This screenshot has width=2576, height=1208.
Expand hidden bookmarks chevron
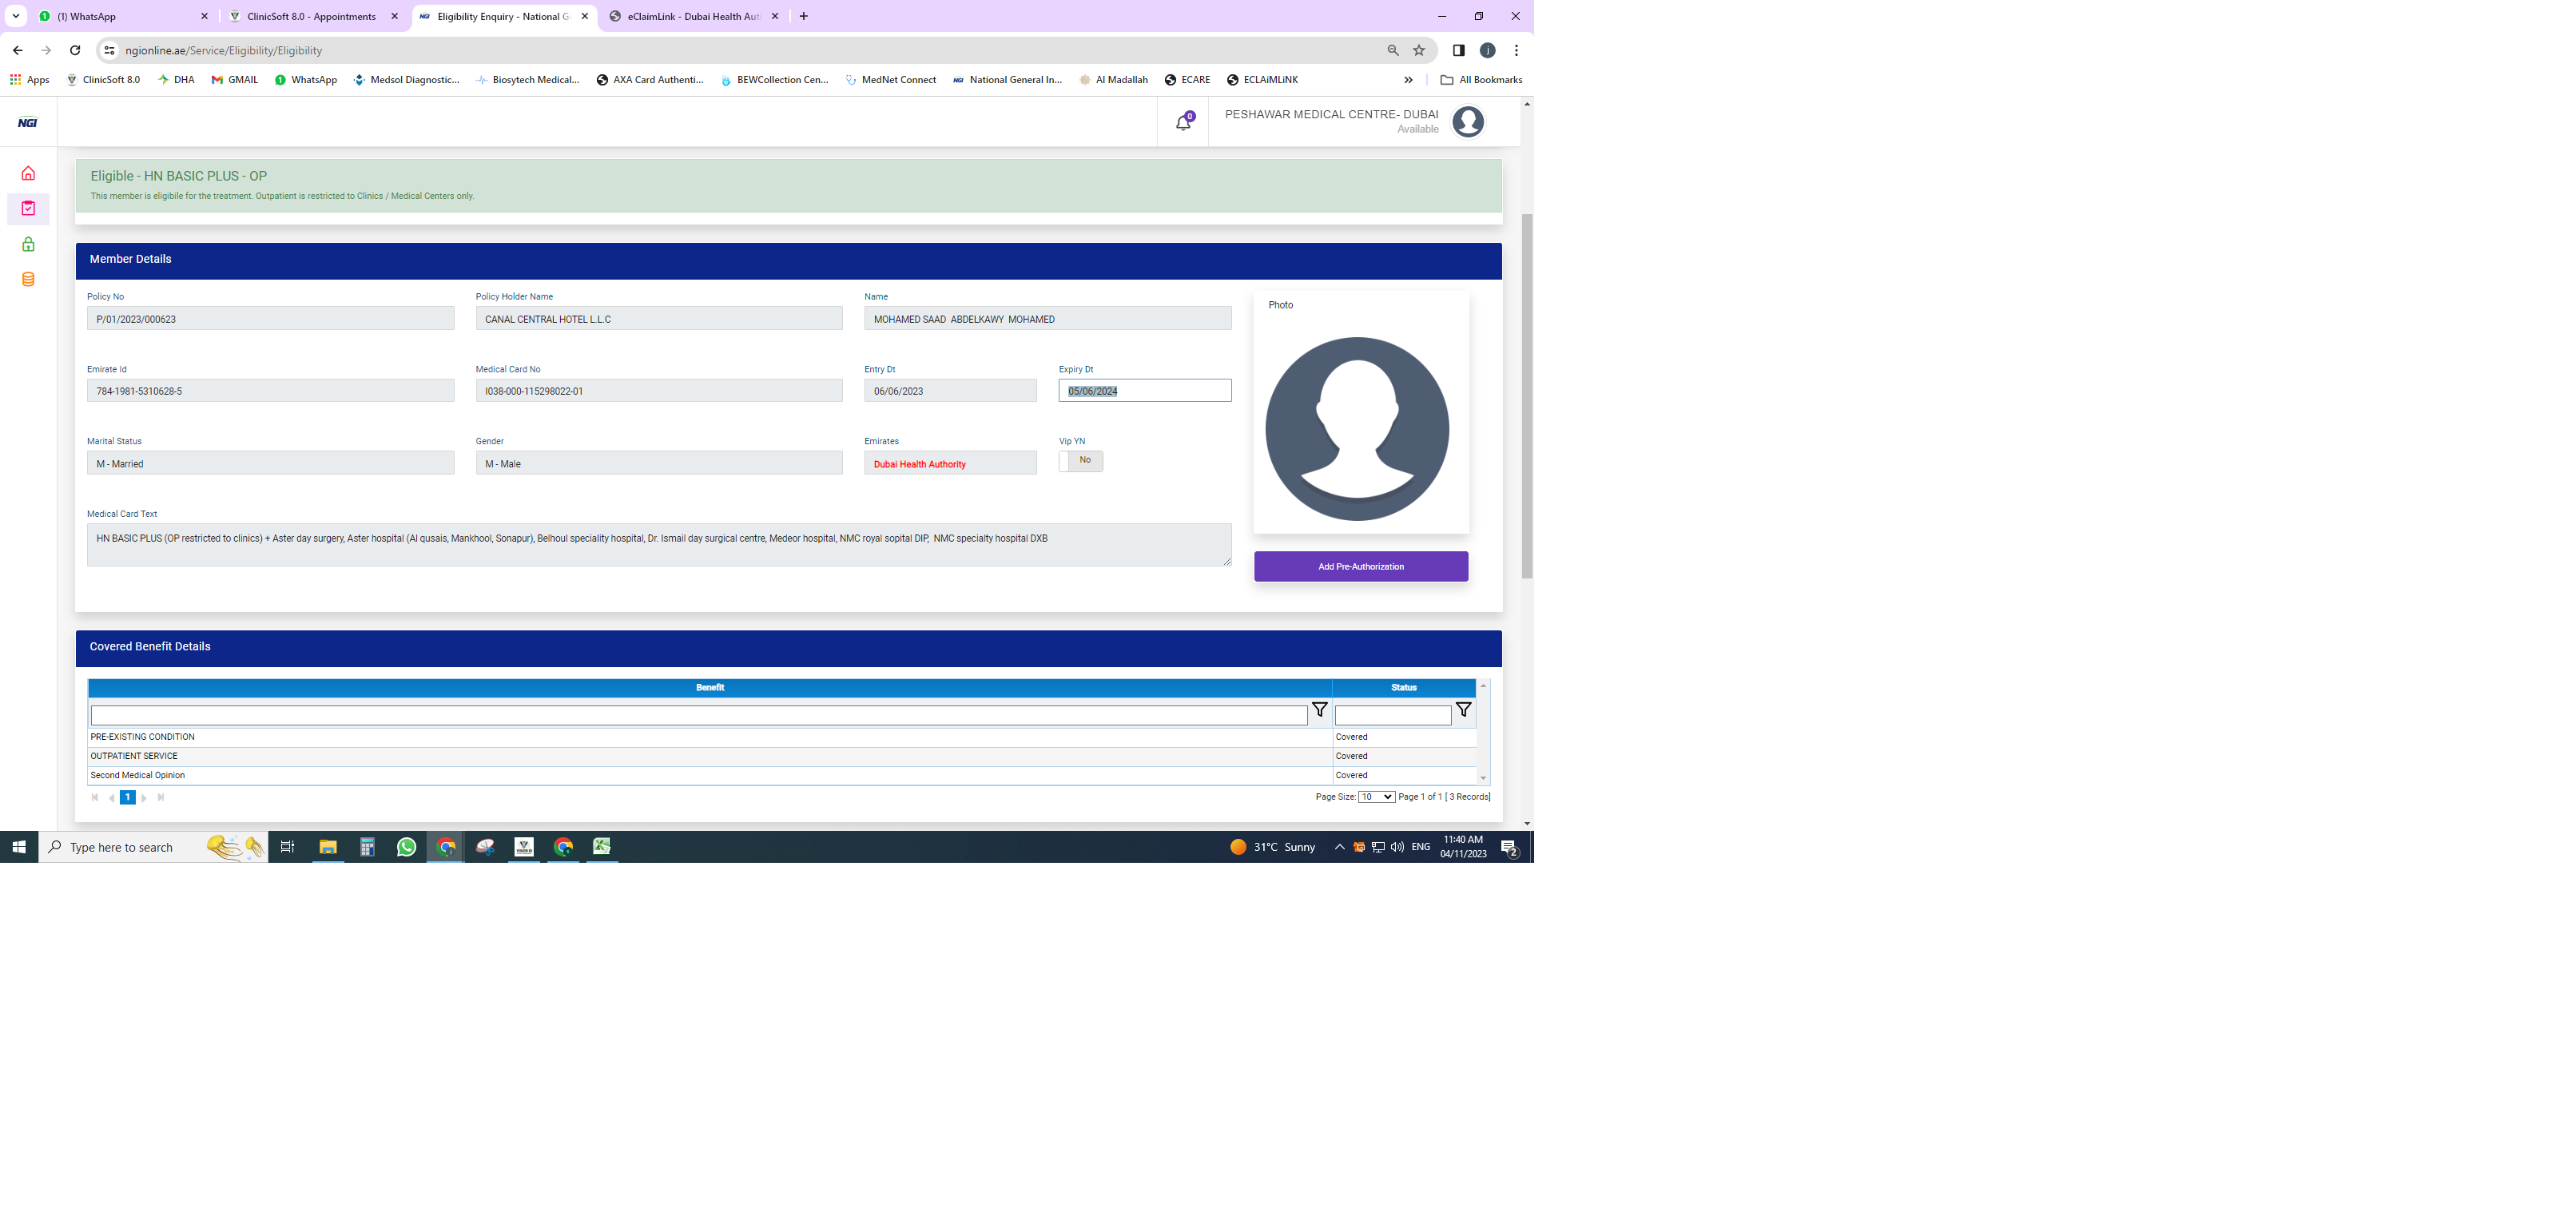click(x=1408, y=80)
